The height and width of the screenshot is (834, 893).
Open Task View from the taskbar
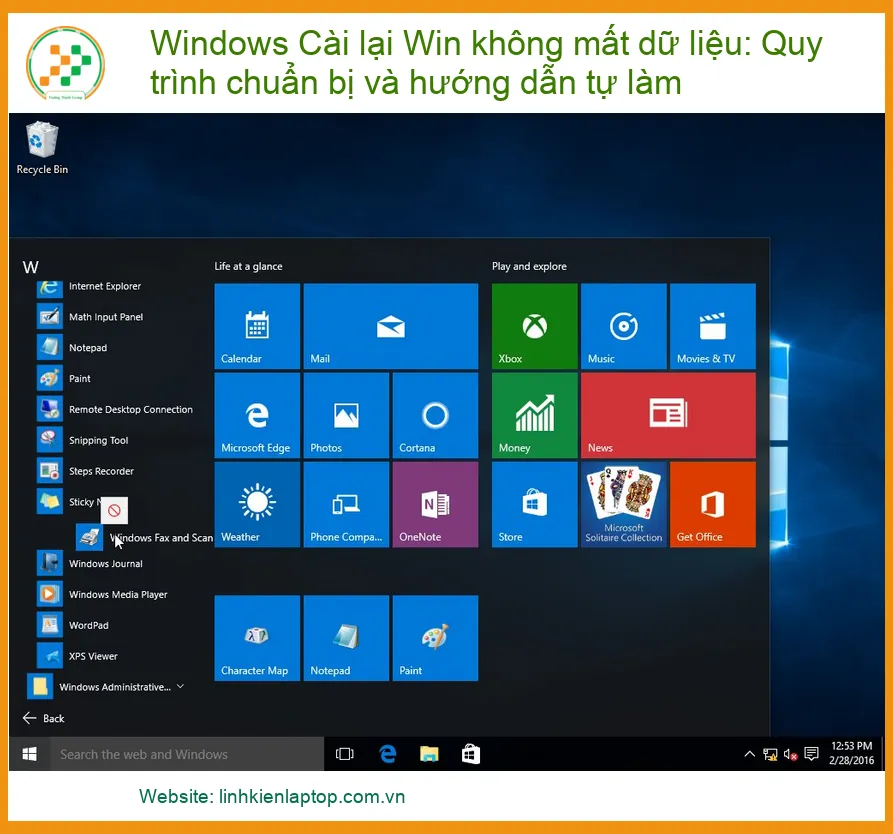tap(345, 754)
